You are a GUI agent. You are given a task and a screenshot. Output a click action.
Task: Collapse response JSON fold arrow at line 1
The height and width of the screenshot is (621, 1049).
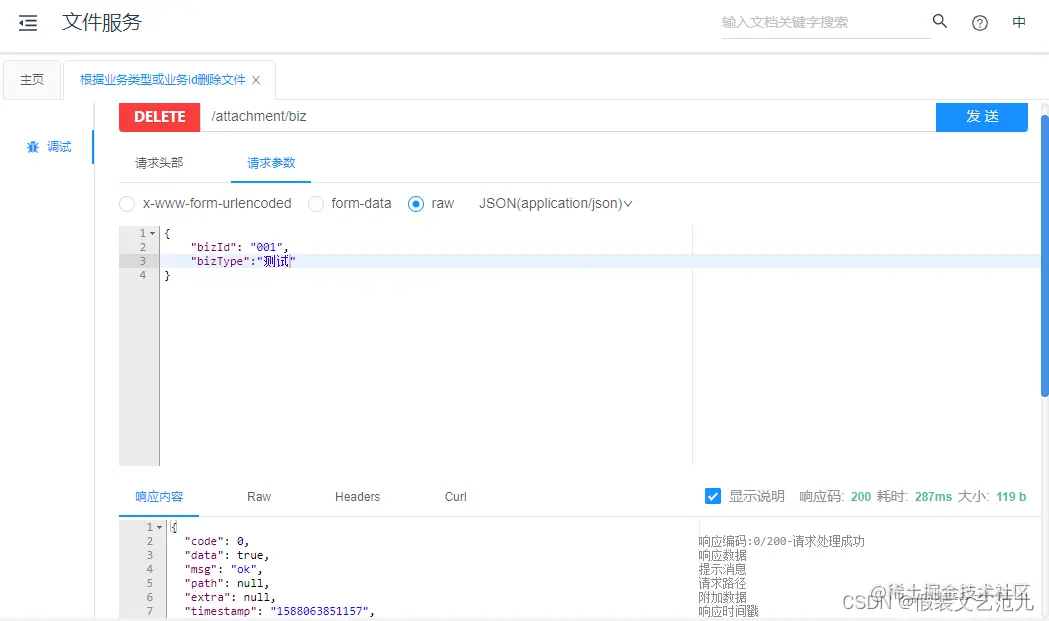[x=159, y=527]
